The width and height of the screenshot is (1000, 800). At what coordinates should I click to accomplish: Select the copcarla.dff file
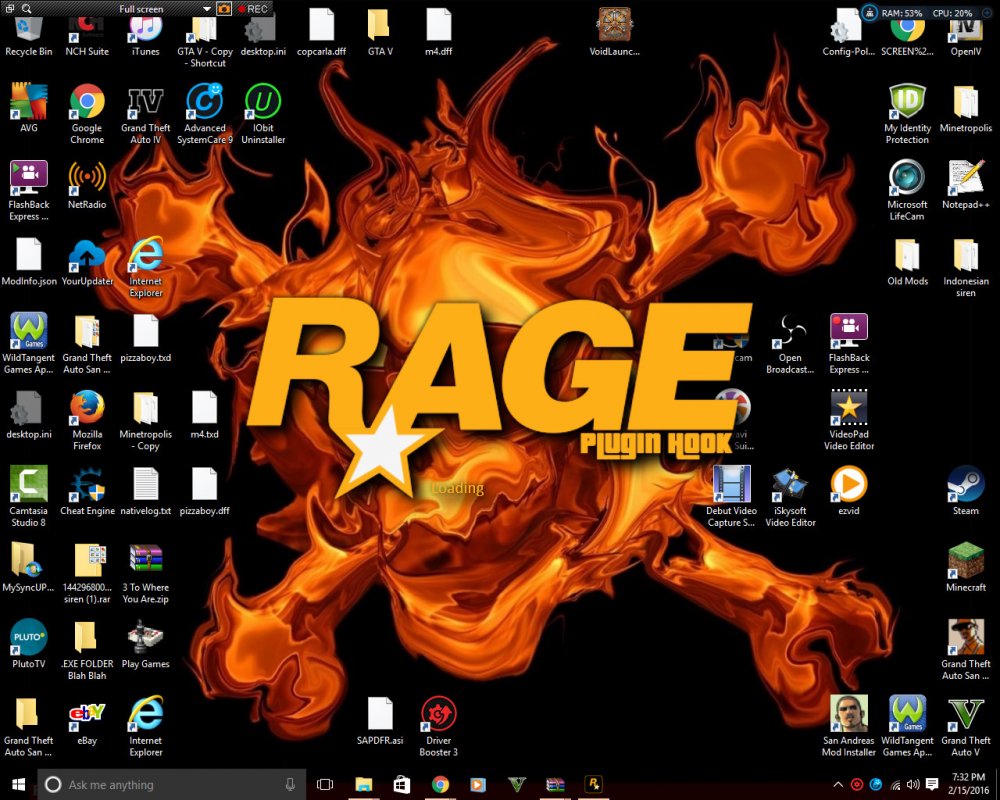click(x=321, y=32)
